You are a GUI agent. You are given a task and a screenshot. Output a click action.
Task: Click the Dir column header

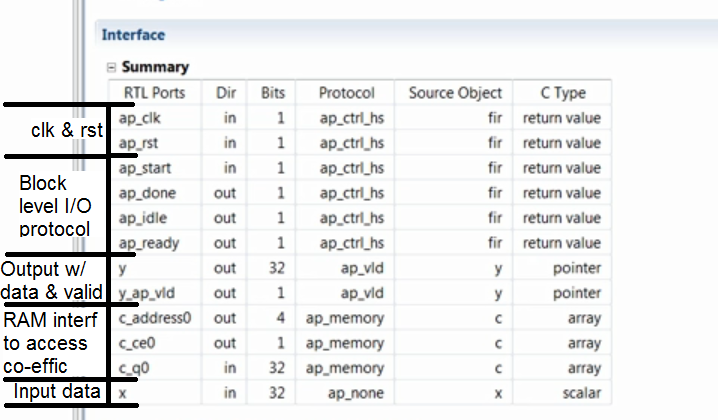coord(226,93)
